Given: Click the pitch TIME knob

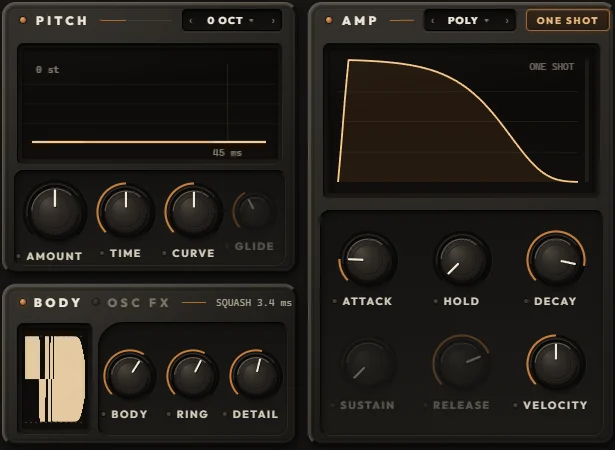Looking at the screenshot, I should [126, 210].
